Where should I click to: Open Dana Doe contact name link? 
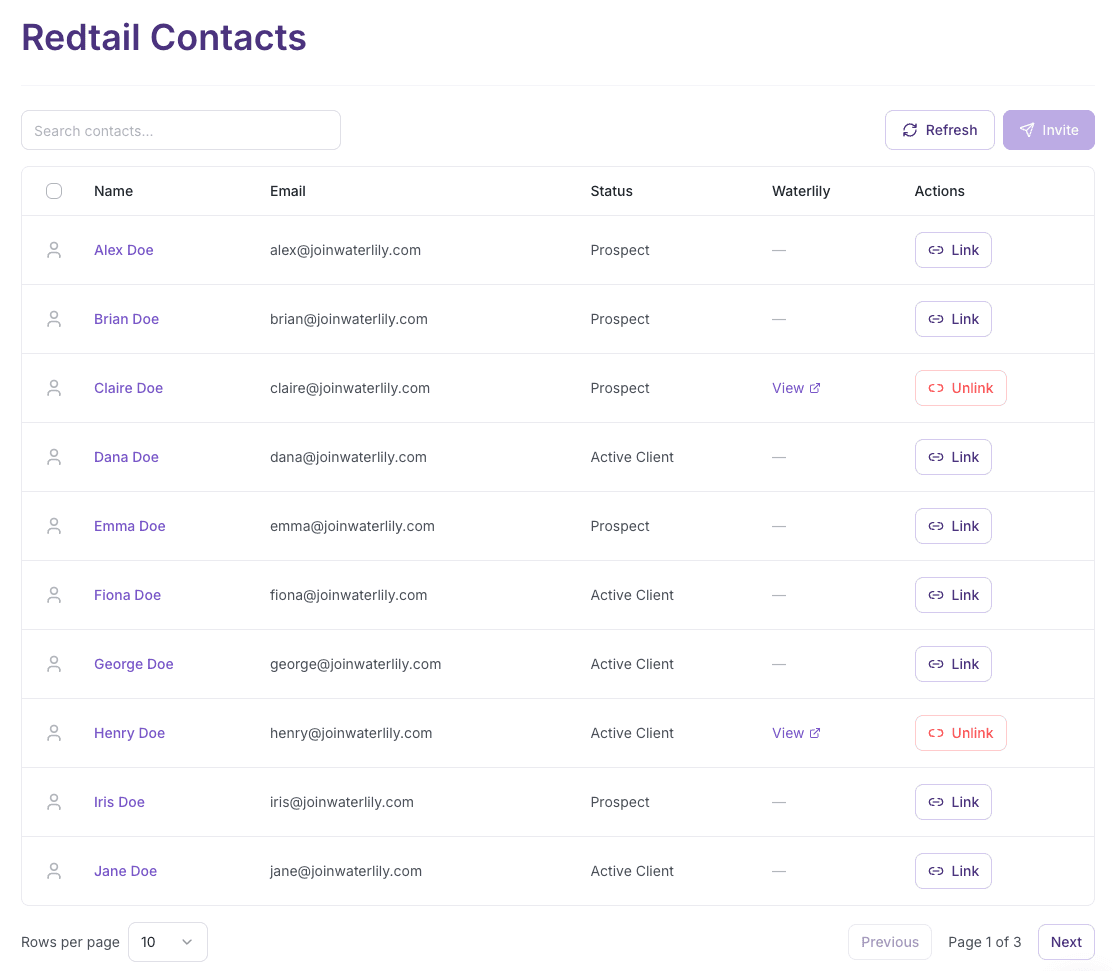tap(126, 456)
